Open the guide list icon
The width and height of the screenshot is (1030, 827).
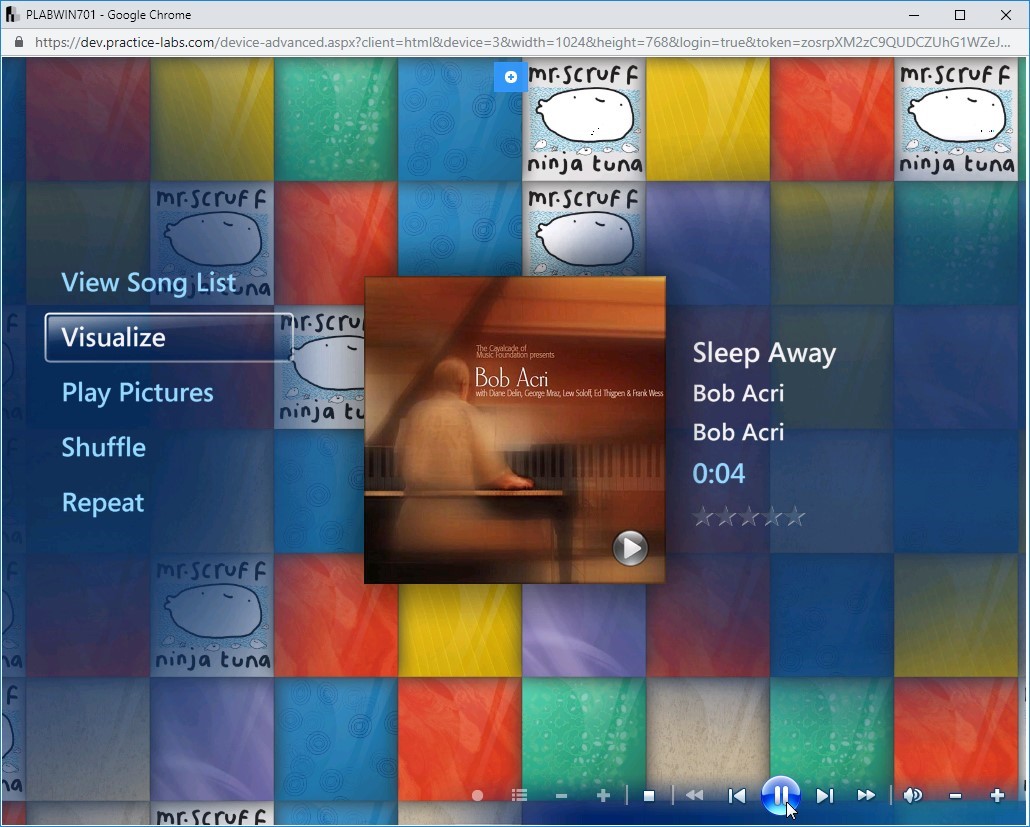coord(520,795)
